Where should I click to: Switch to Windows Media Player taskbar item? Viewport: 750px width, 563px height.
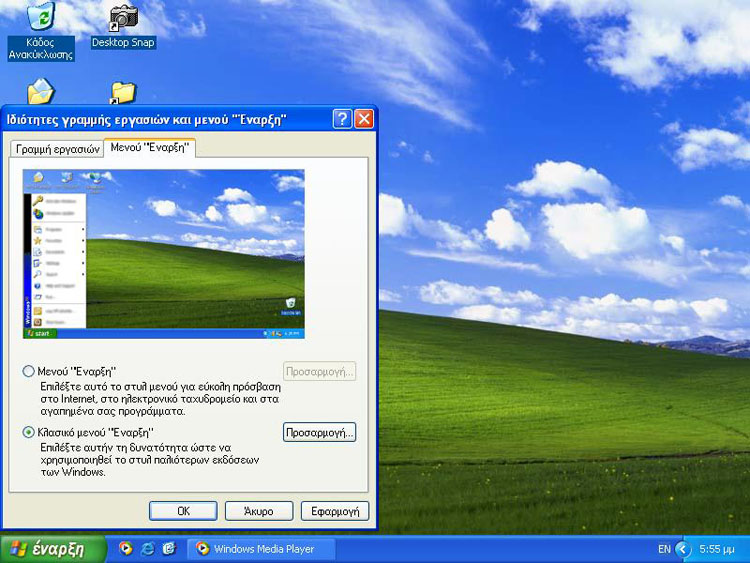261,549
